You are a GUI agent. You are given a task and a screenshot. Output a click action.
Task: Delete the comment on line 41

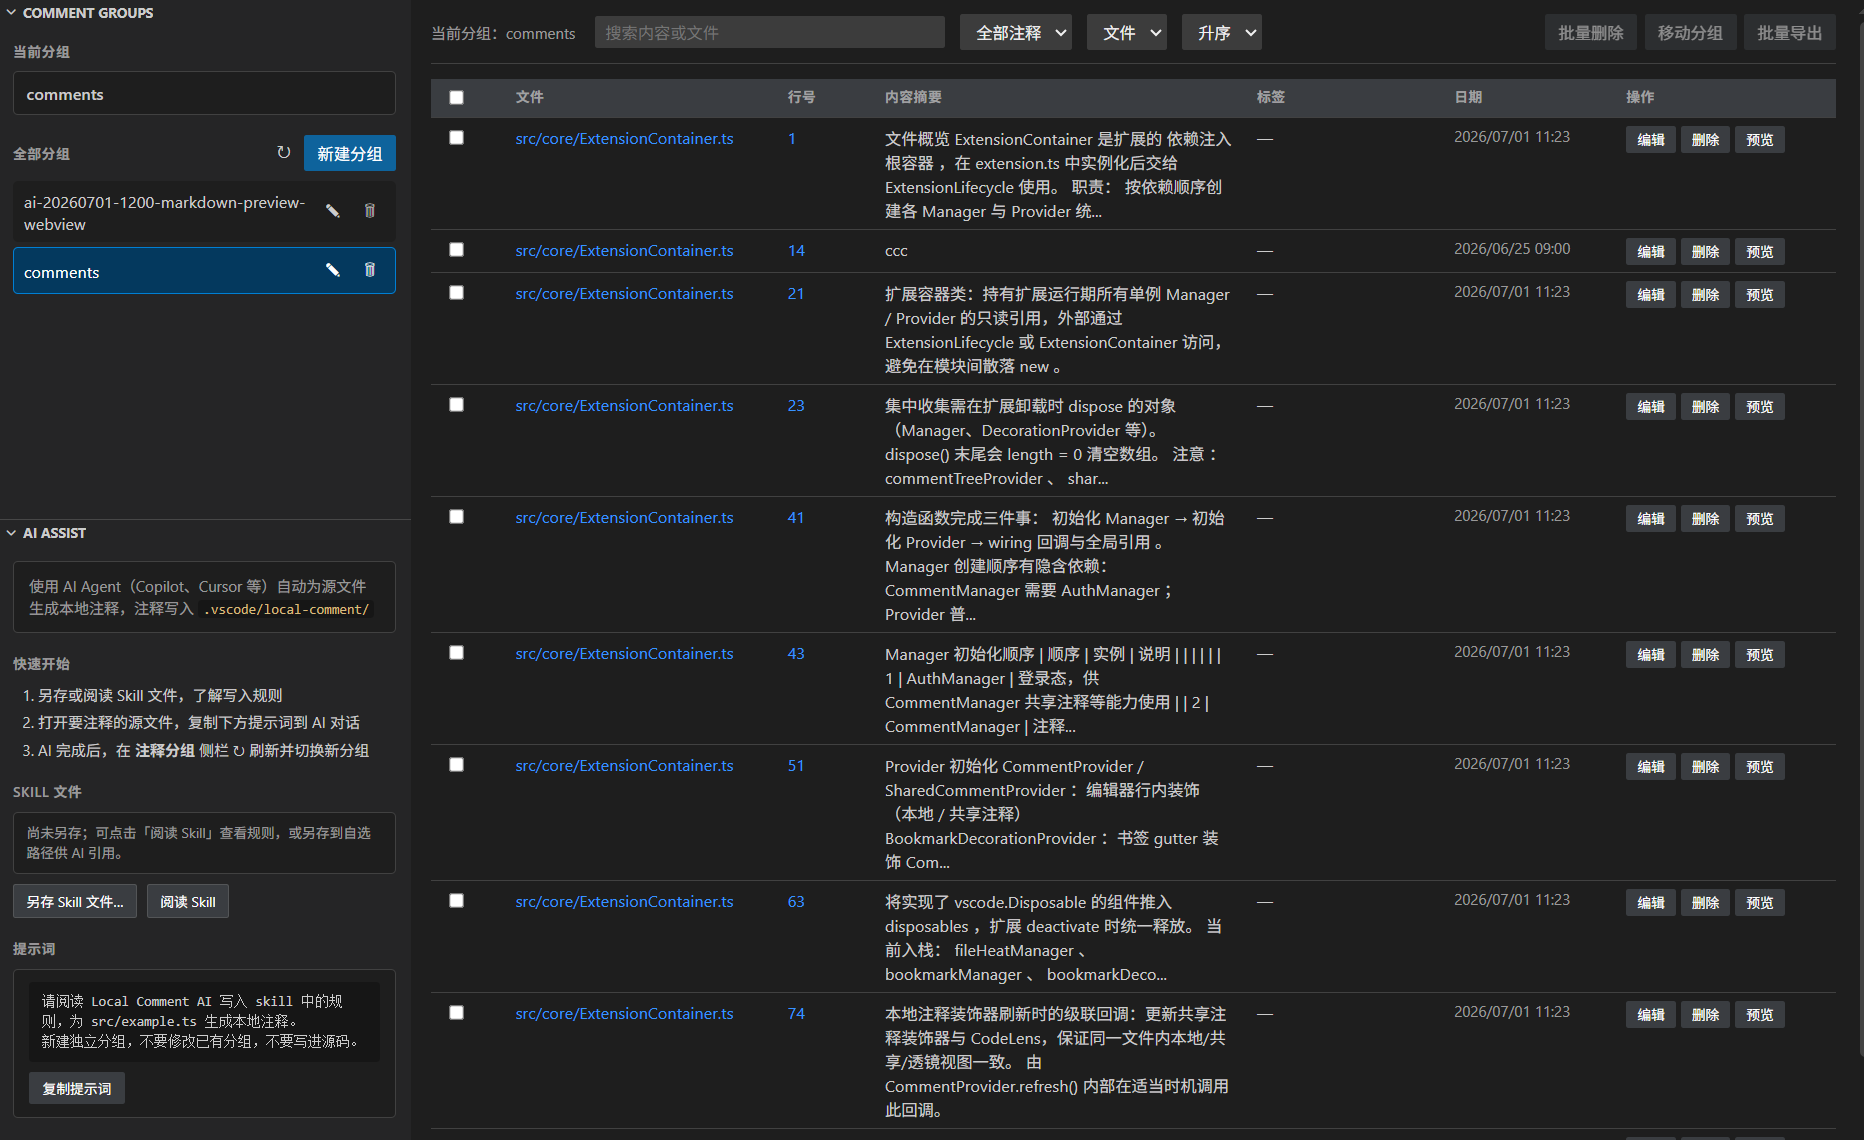[x=1705, y=518]
